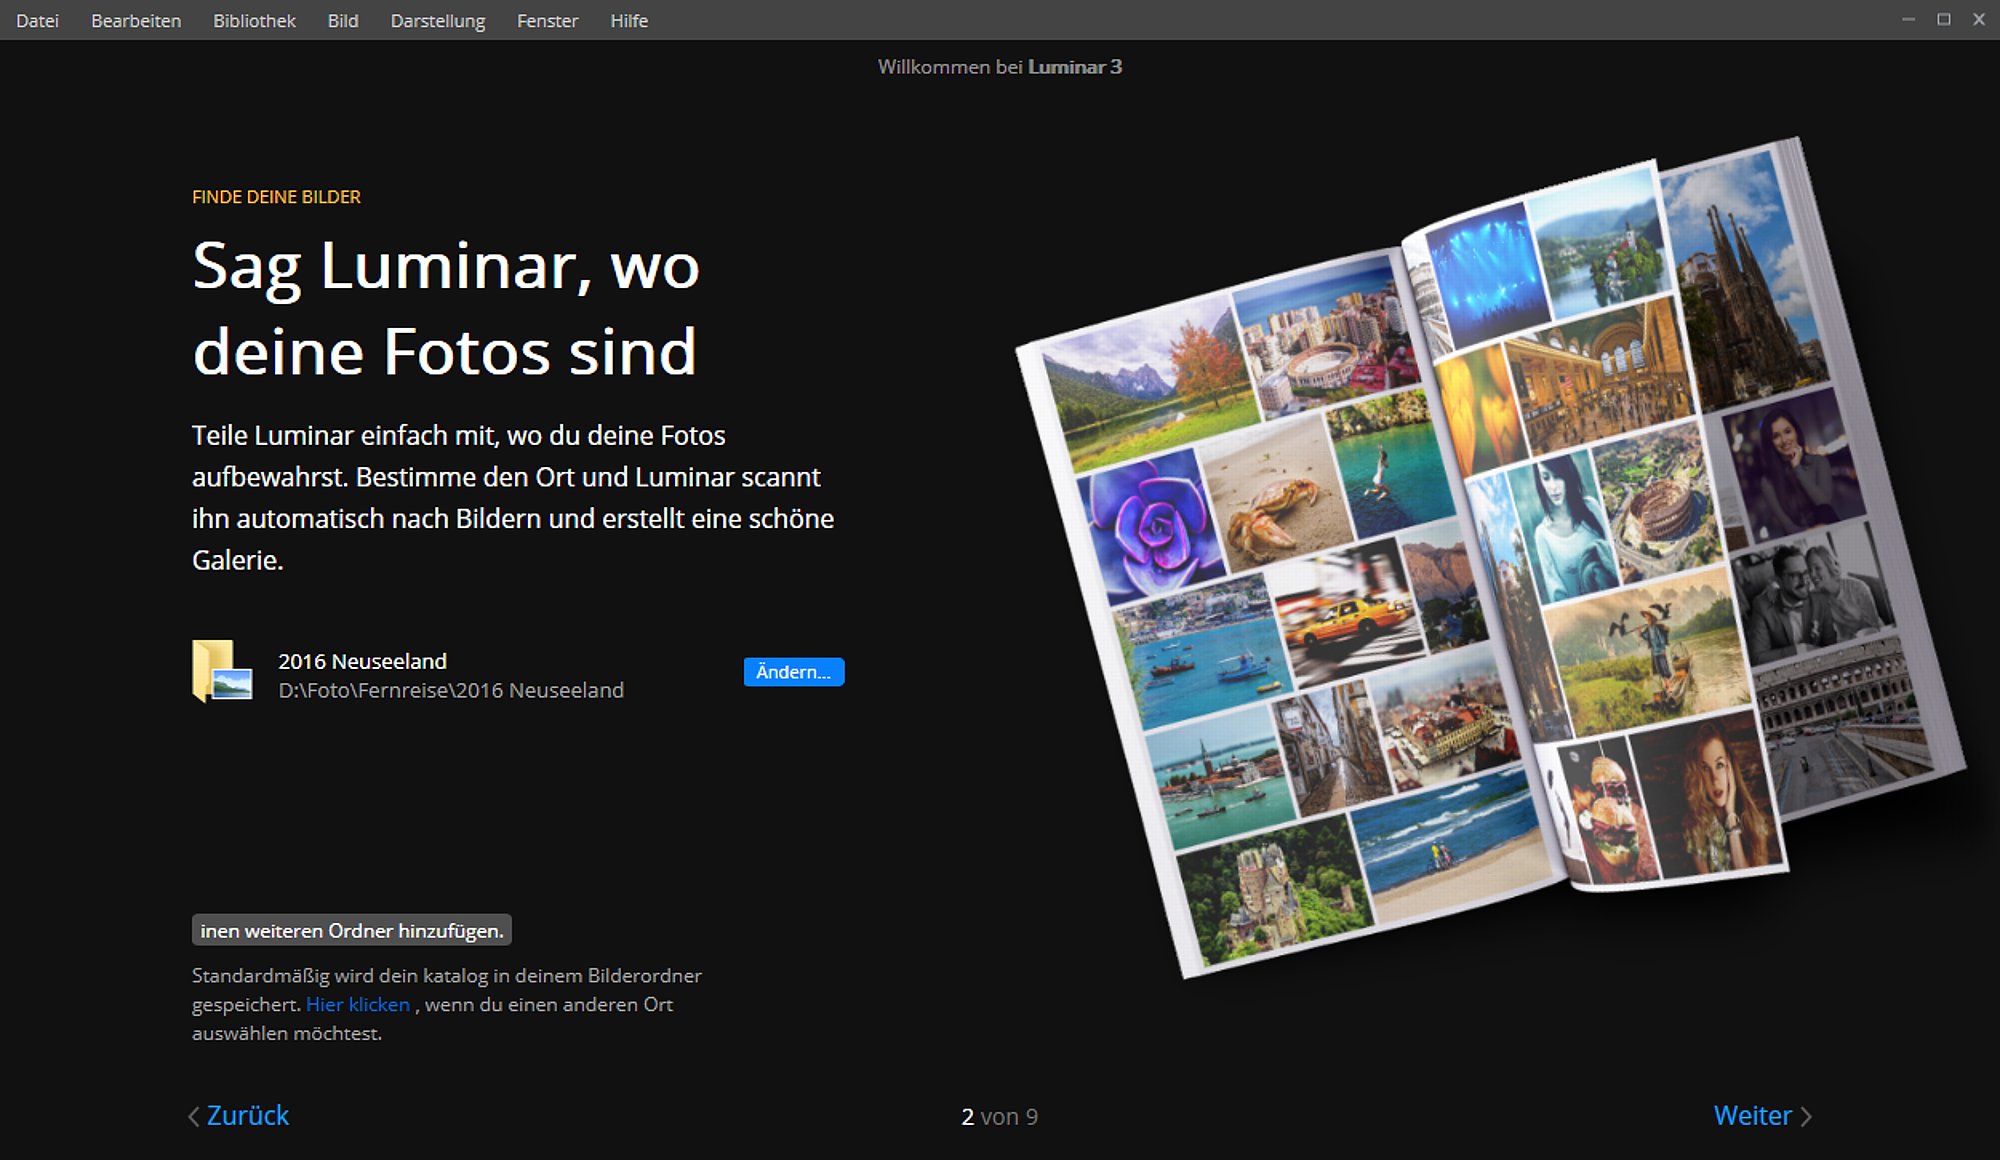Click the photo book collage image
Image resolution: width=2000 pixels, height=1160 pixels.
coord(1490,560)
